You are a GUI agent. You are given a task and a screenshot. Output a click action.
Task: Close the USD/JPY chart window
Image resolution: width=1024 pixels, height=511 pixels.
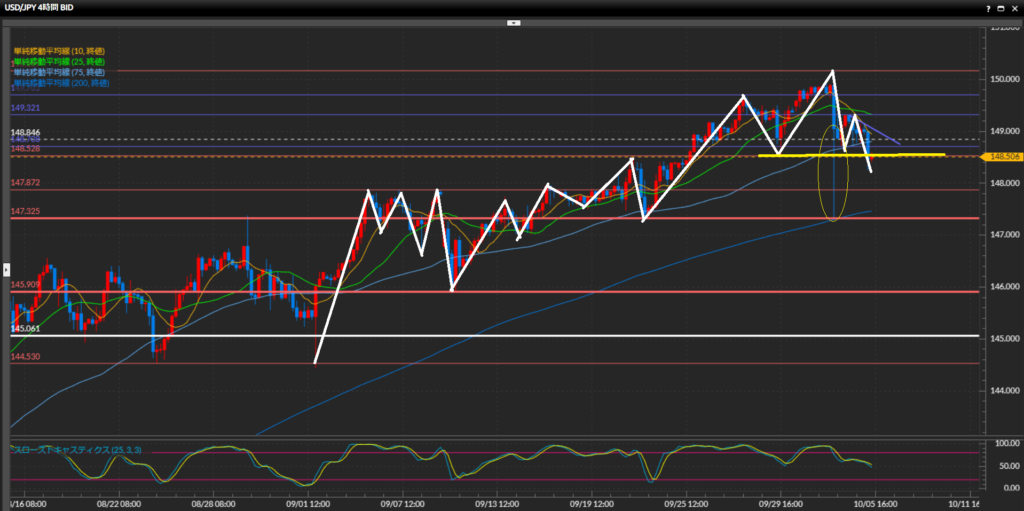click(x=1015, y=7)
